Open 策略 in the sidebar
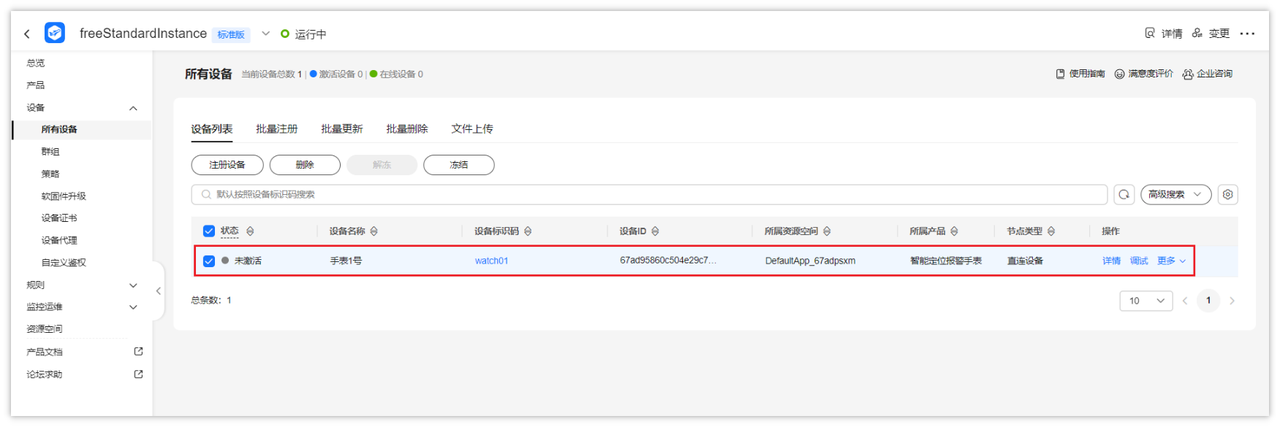Screen dimensions: 1280x427 50,173
